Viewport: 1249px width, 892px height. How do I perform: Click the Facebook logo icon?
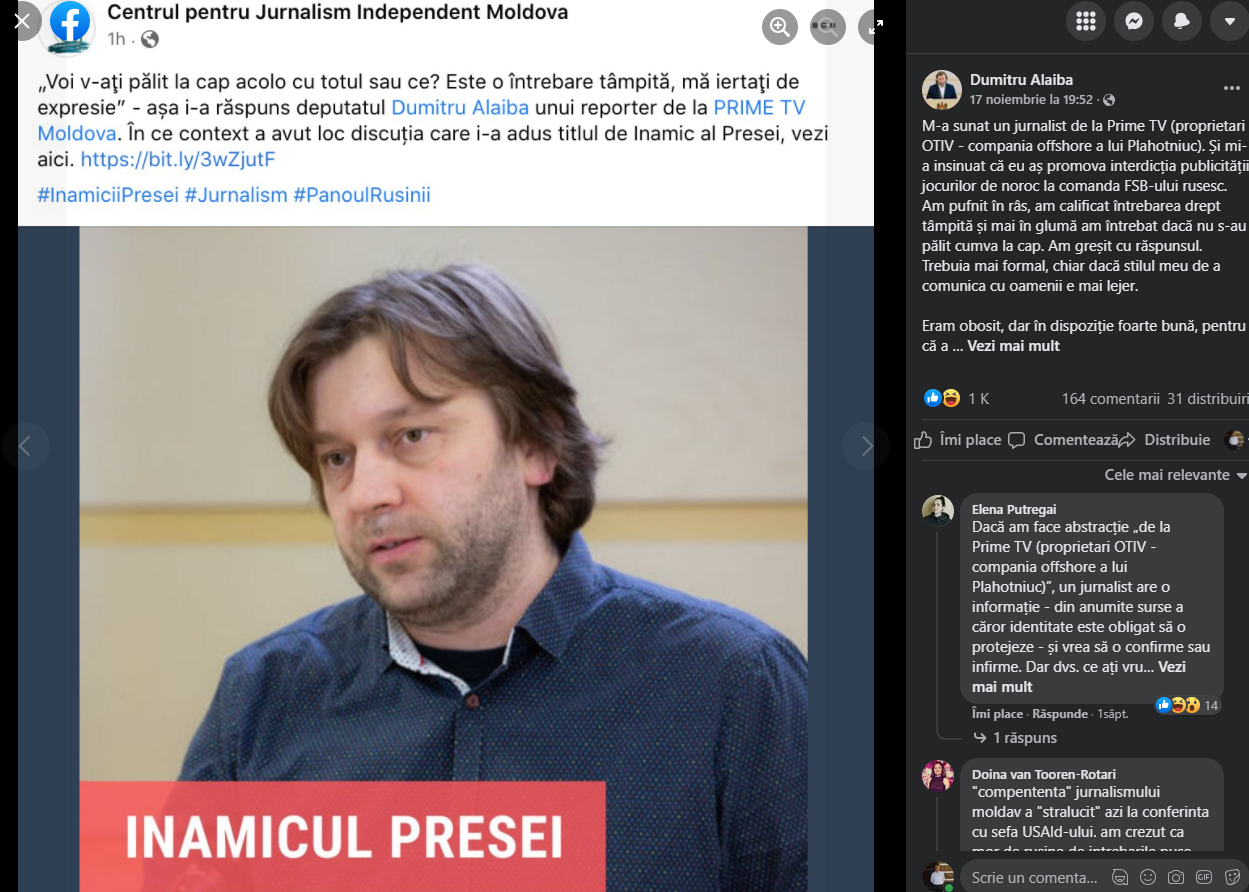pyautogui.click(x=70, y=22)
